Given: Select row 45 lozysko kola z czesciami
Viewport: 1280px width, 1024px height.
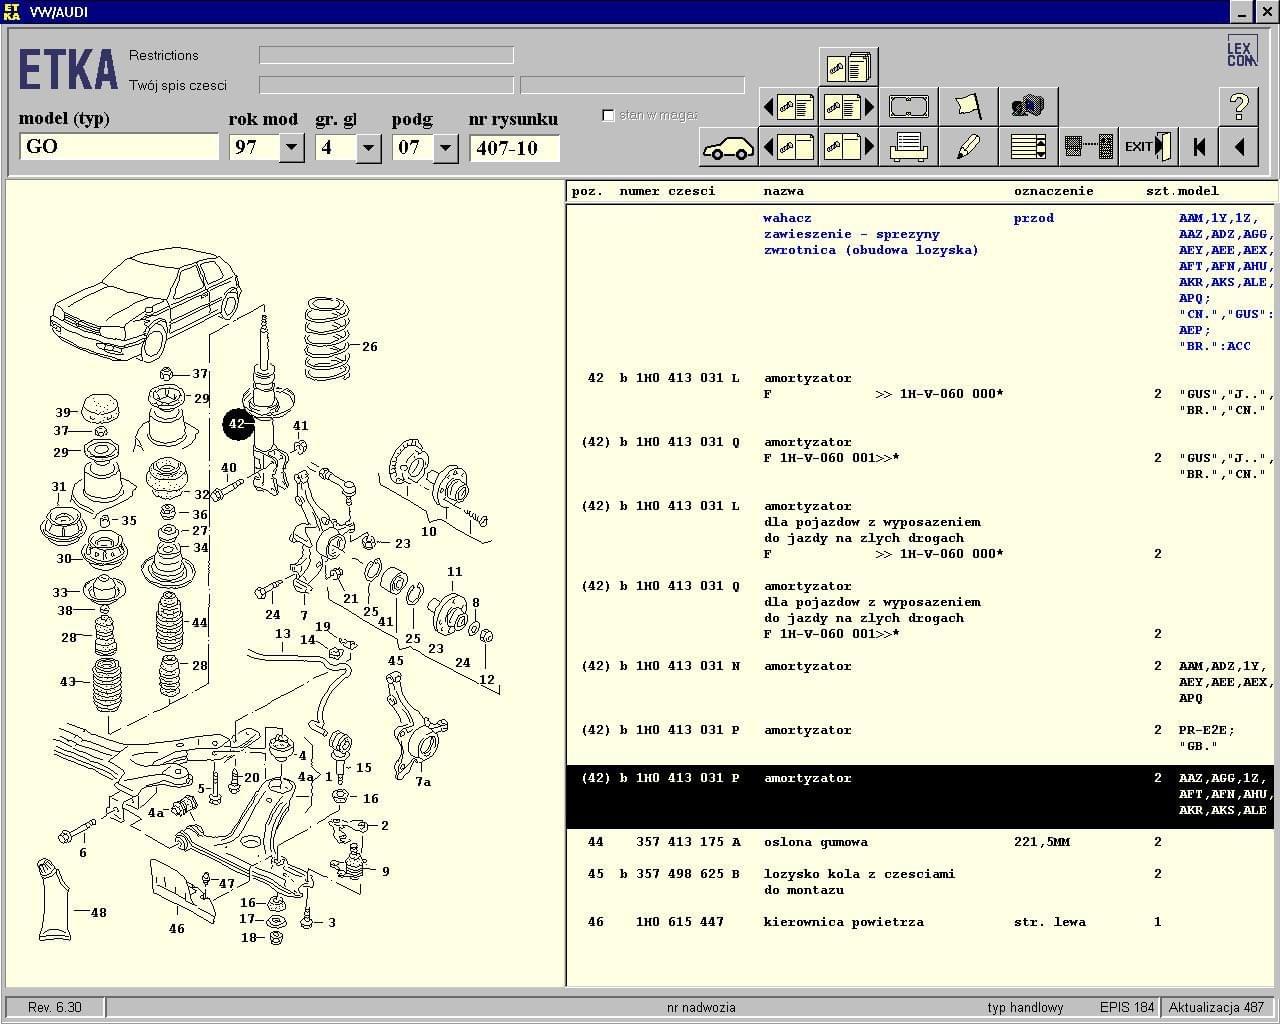Looking at the screenshot, I should click(x=922, y=882).
